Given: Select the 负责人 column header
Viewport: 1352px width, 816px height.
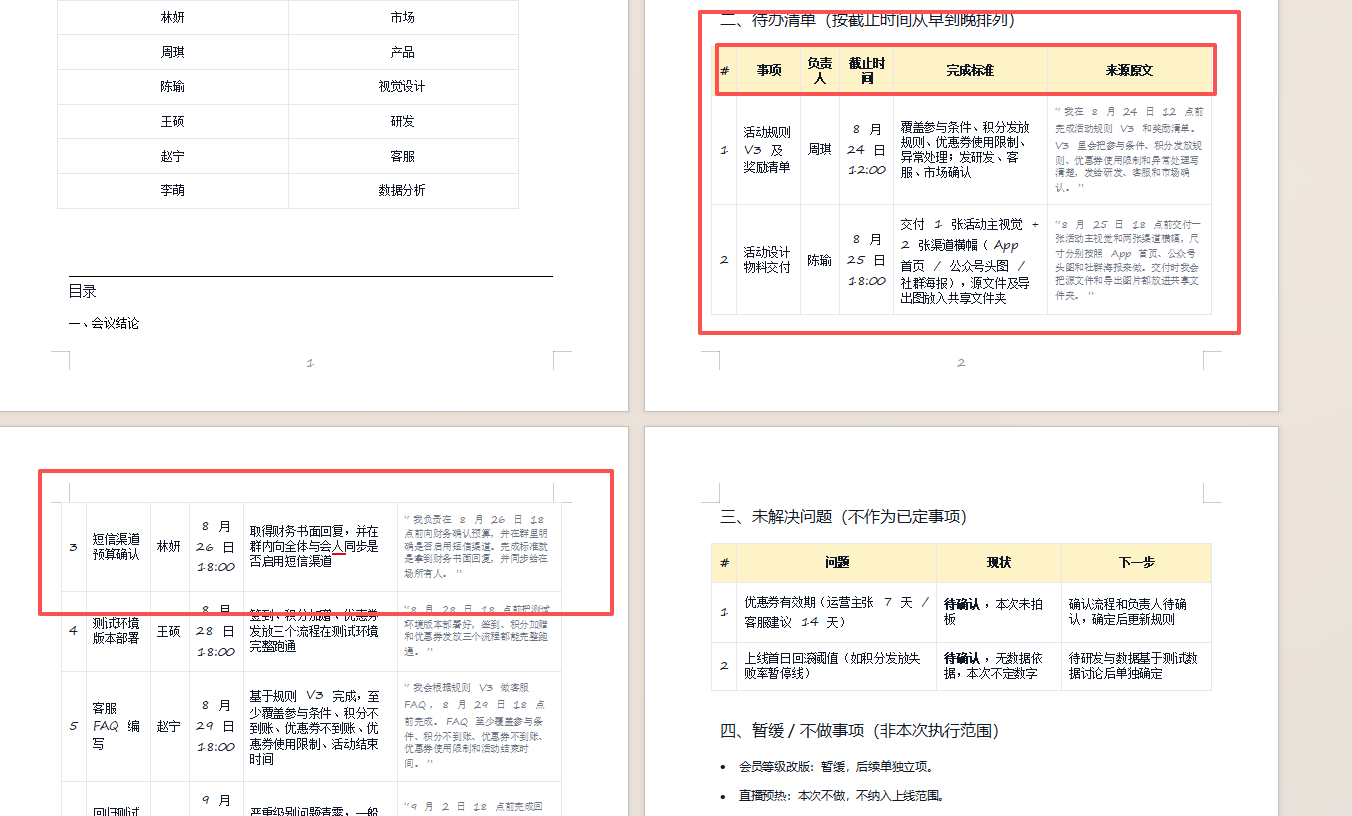Looking at the screenshot, I should pos(820,71).
